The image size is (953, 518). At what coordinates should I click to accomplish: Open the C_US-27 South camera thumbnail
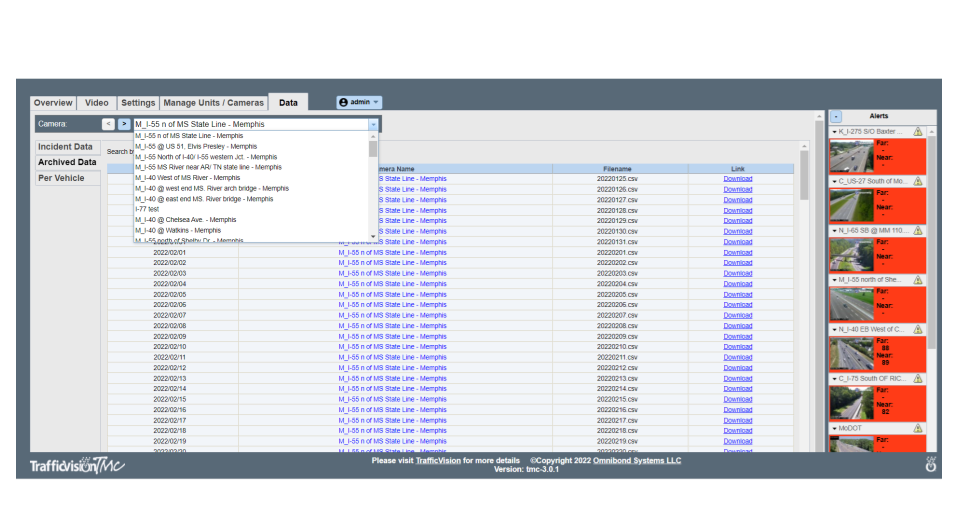852,205
